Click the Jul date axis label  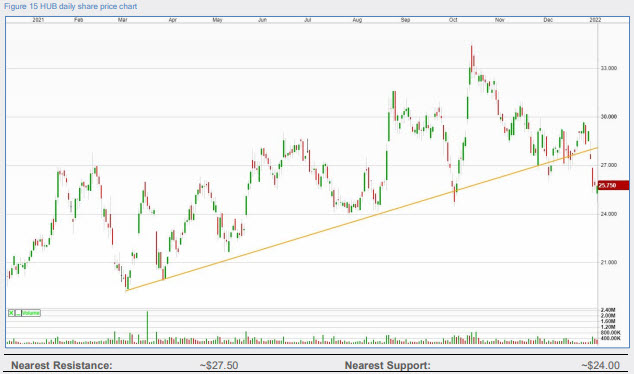(308, 20)
